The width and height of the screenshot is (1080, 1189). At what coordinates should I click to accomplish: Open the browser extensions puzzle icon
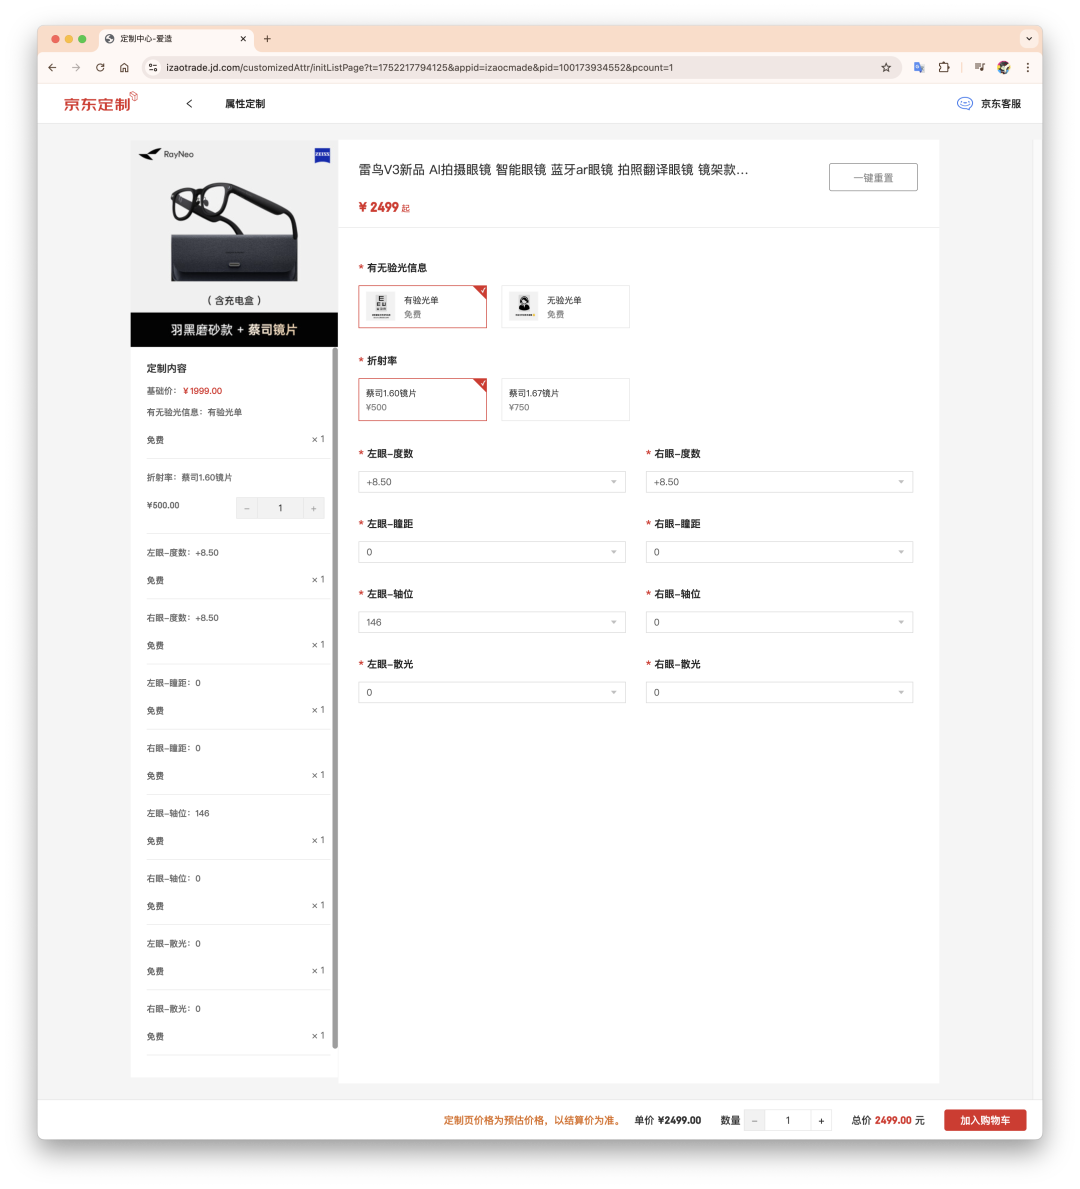pos(944,67)
